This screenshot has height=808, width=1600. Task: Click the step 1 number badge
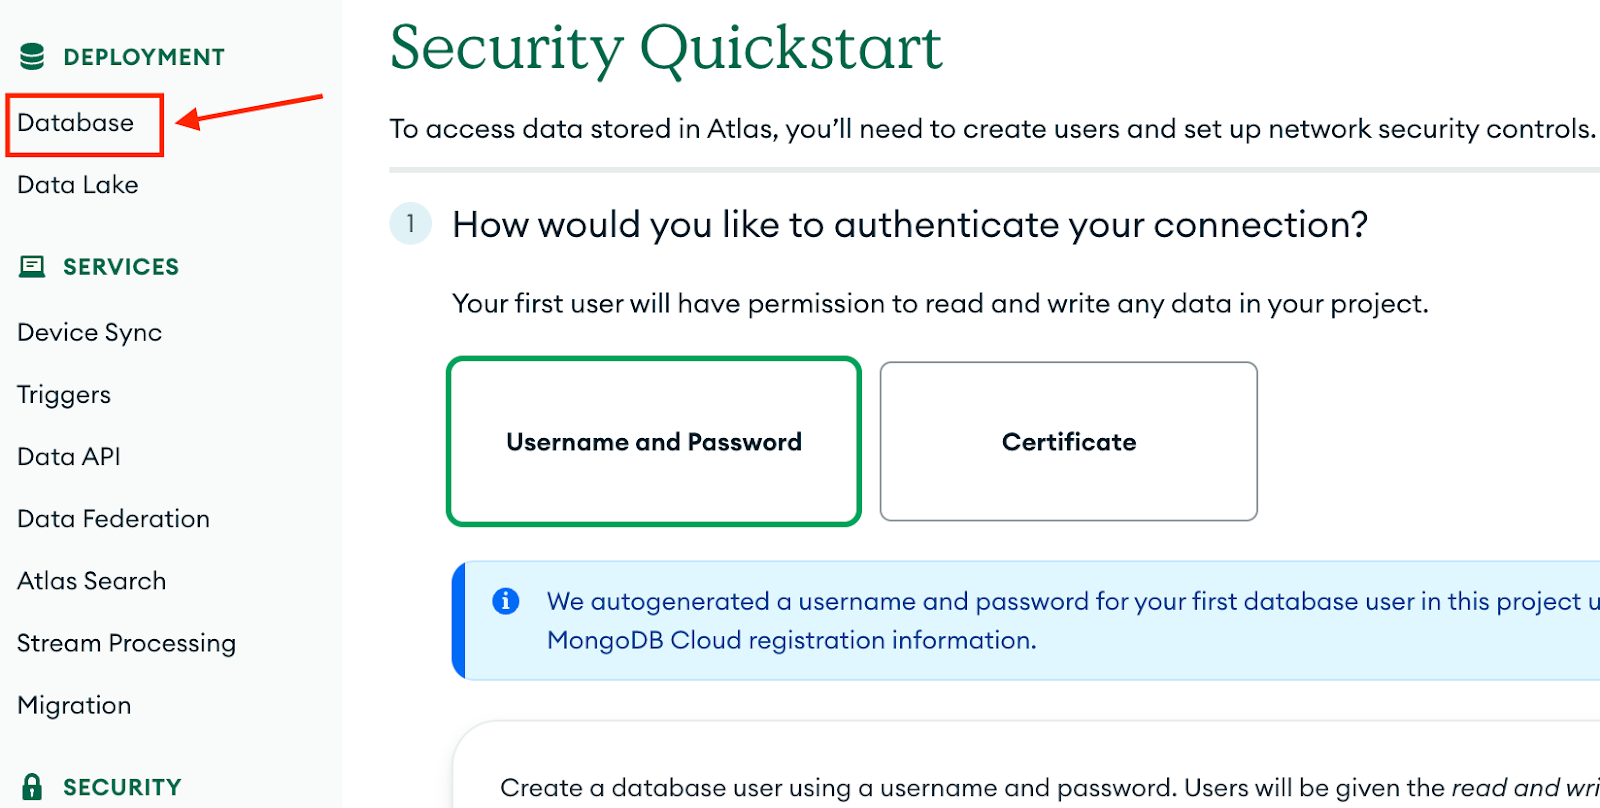(411, 224)
